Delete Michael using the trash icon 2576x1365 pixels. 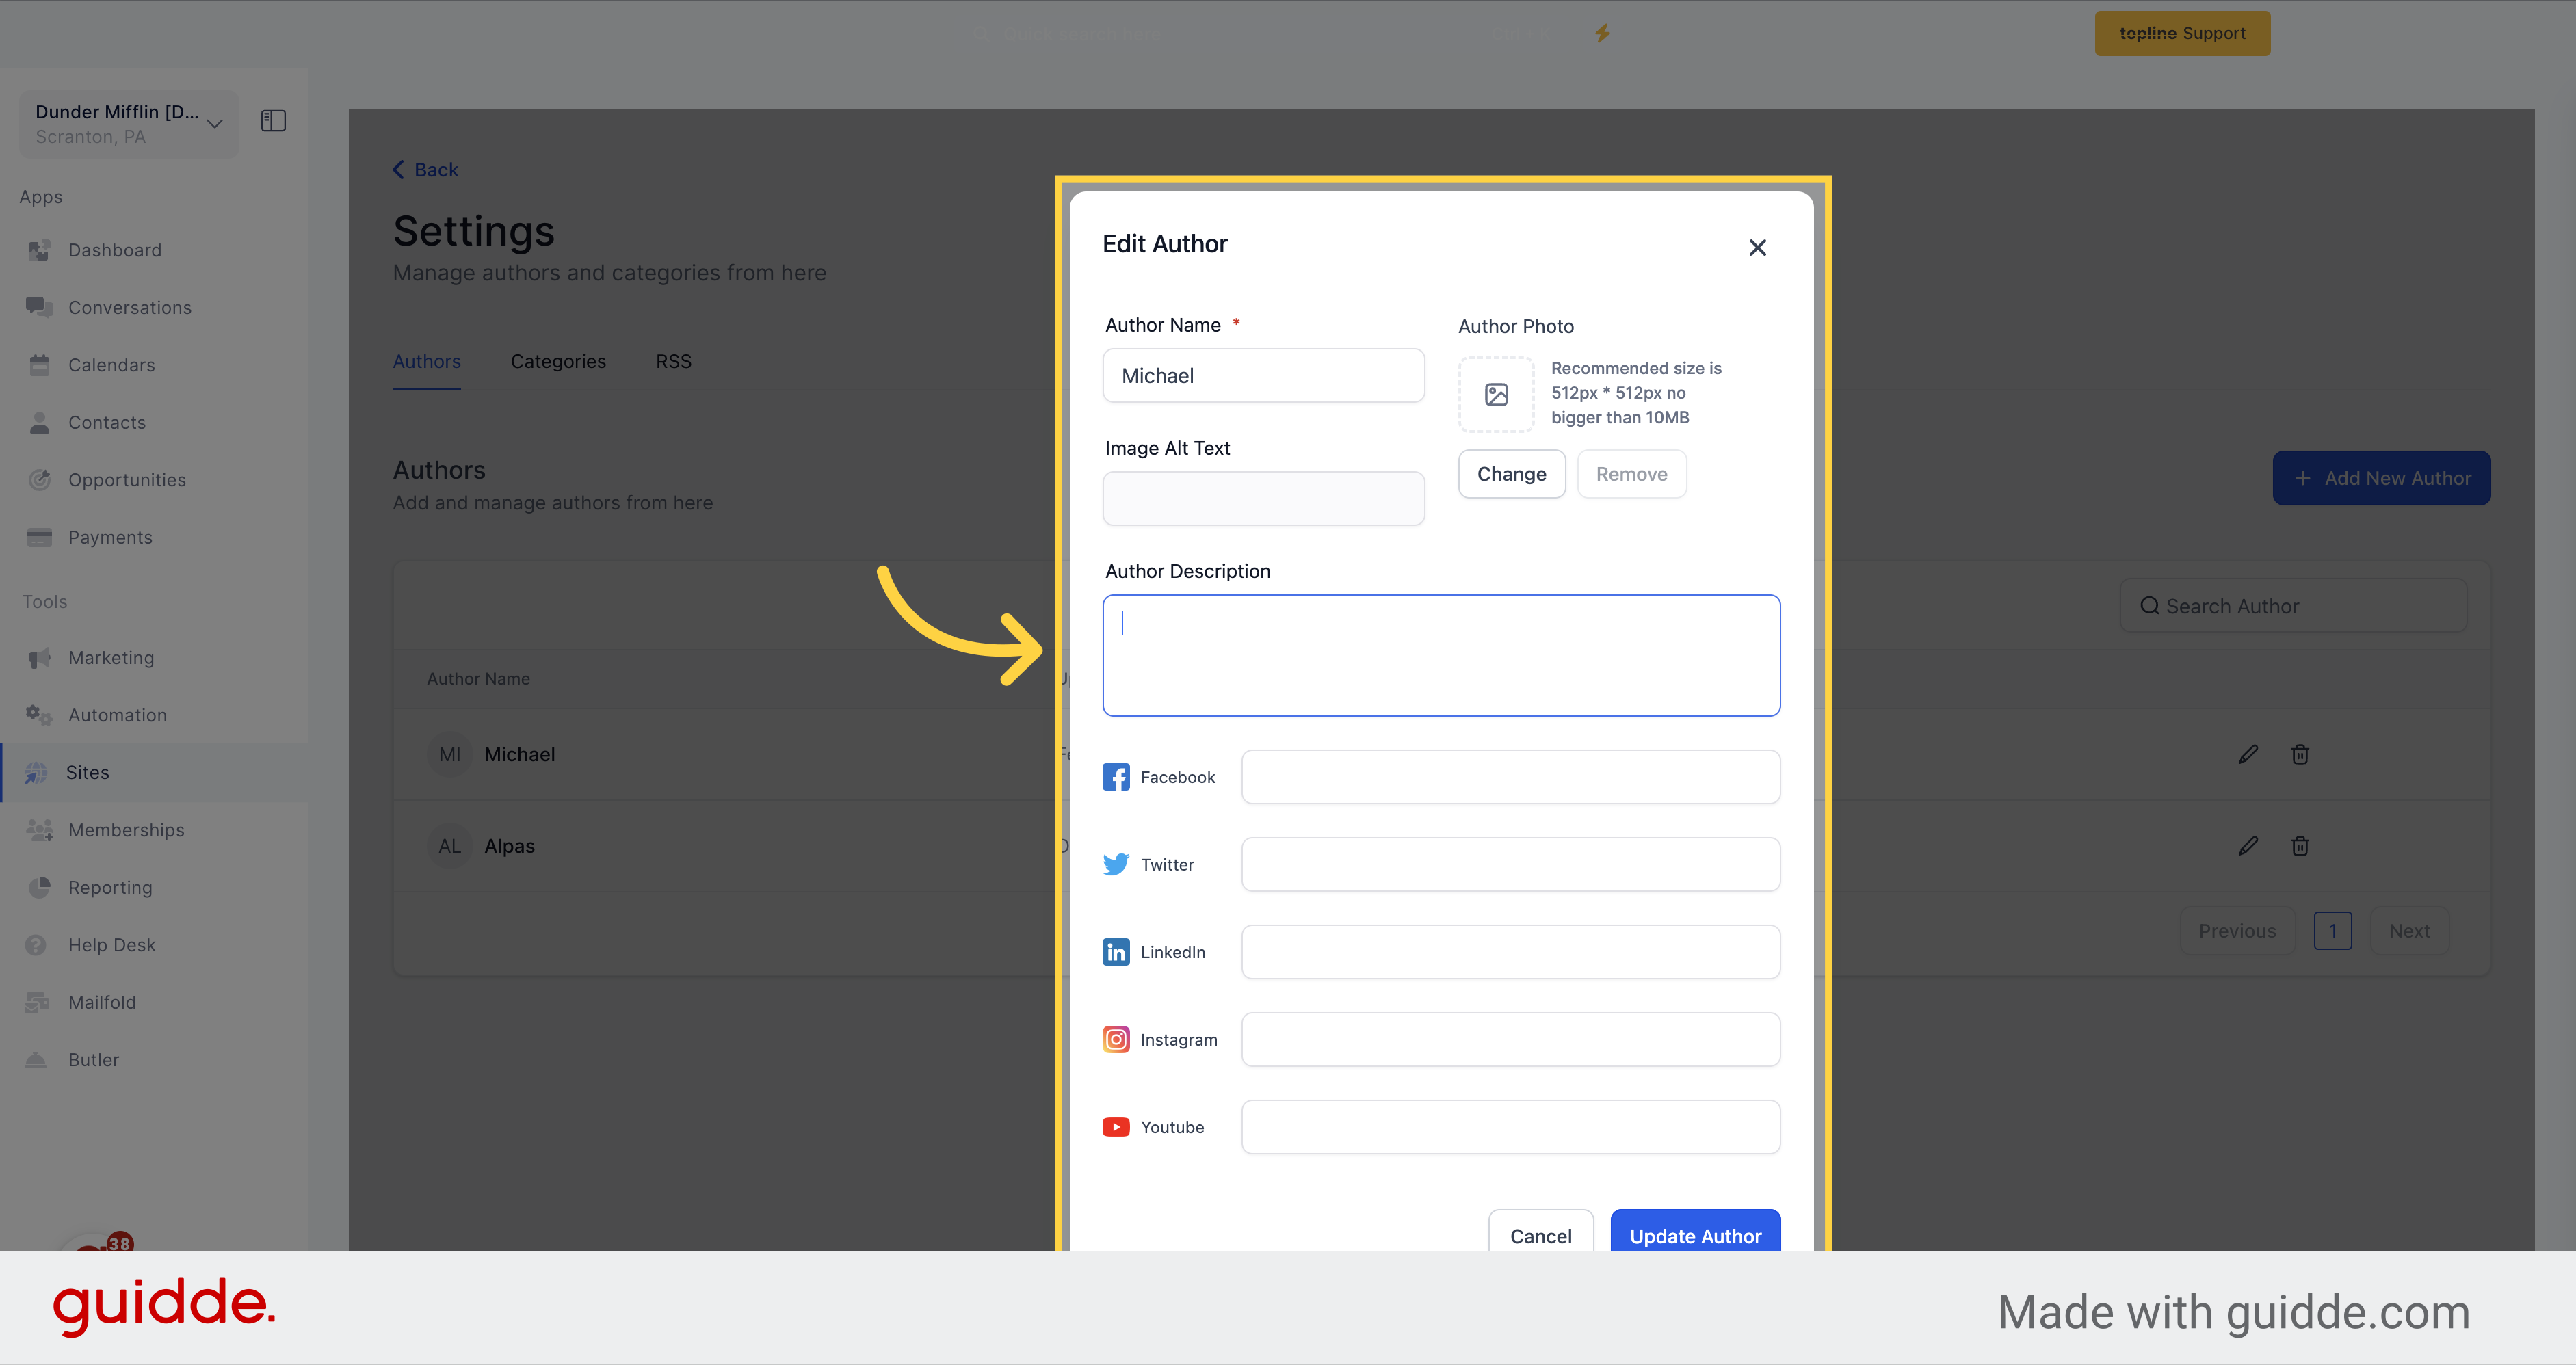2300,754
